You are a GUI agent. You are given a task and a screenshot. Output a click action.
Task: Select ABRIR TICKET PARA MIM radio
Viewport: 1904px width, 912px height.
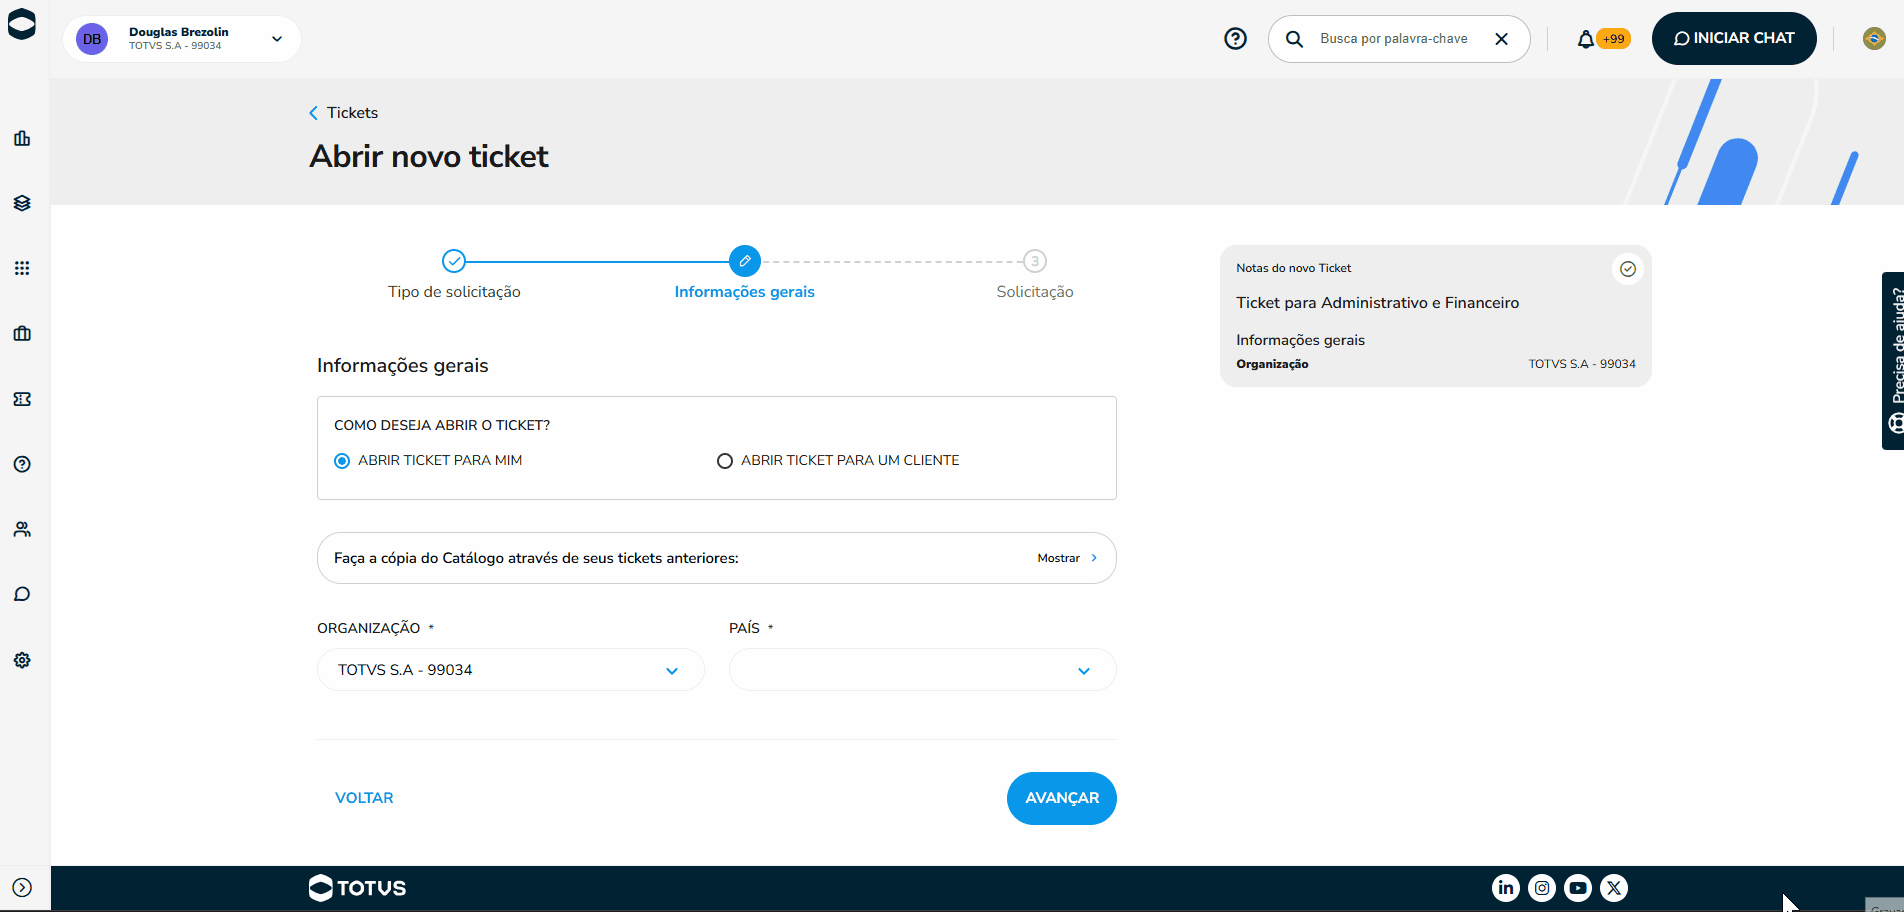pyautogui.click(x=342, y=461)
